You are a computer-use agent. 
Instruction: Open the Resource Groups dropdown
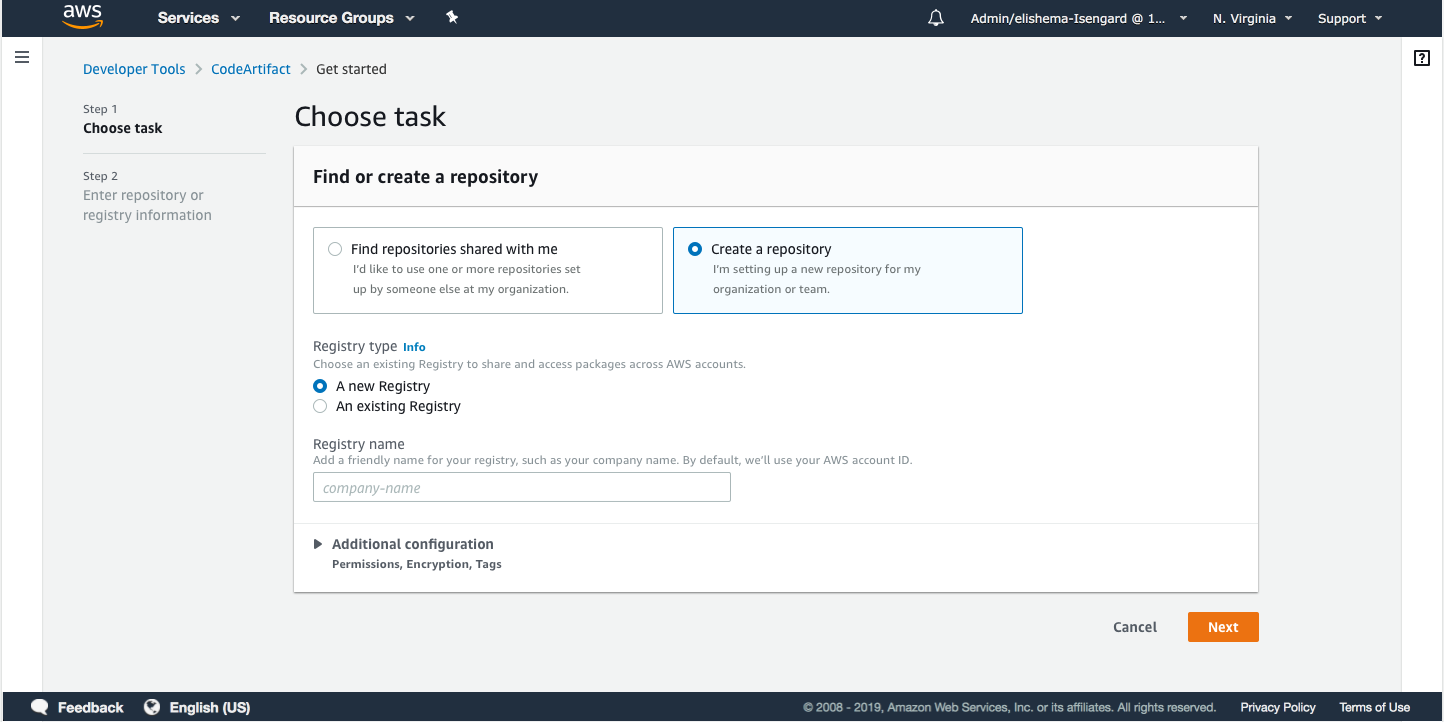click(341, 18)
